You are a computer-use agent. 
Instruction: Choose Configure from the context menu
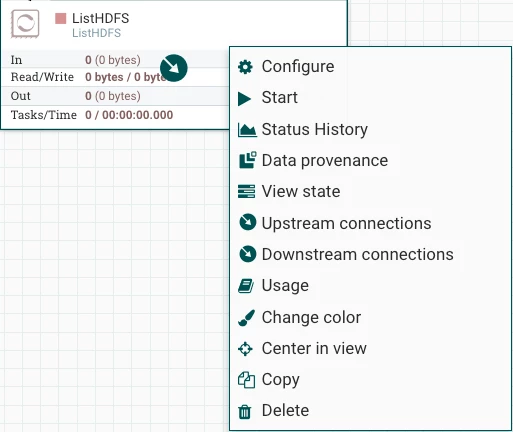click(x=371, y=66)
